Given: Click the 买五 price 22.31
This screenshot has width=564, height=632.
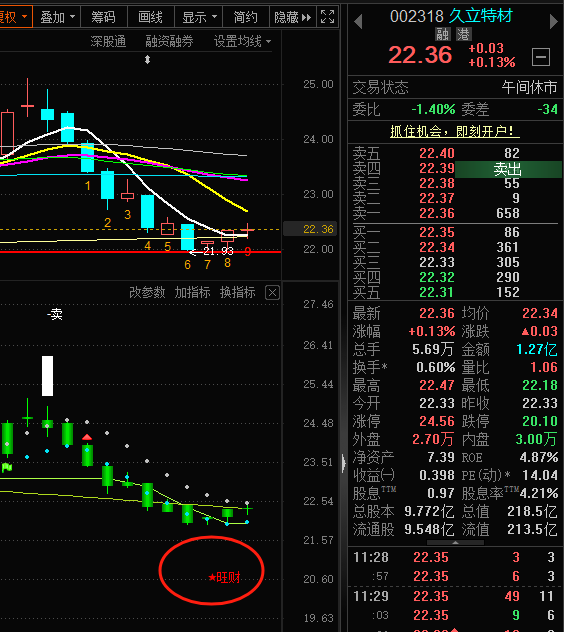Looking at the screenshot, I should (437, 292).
